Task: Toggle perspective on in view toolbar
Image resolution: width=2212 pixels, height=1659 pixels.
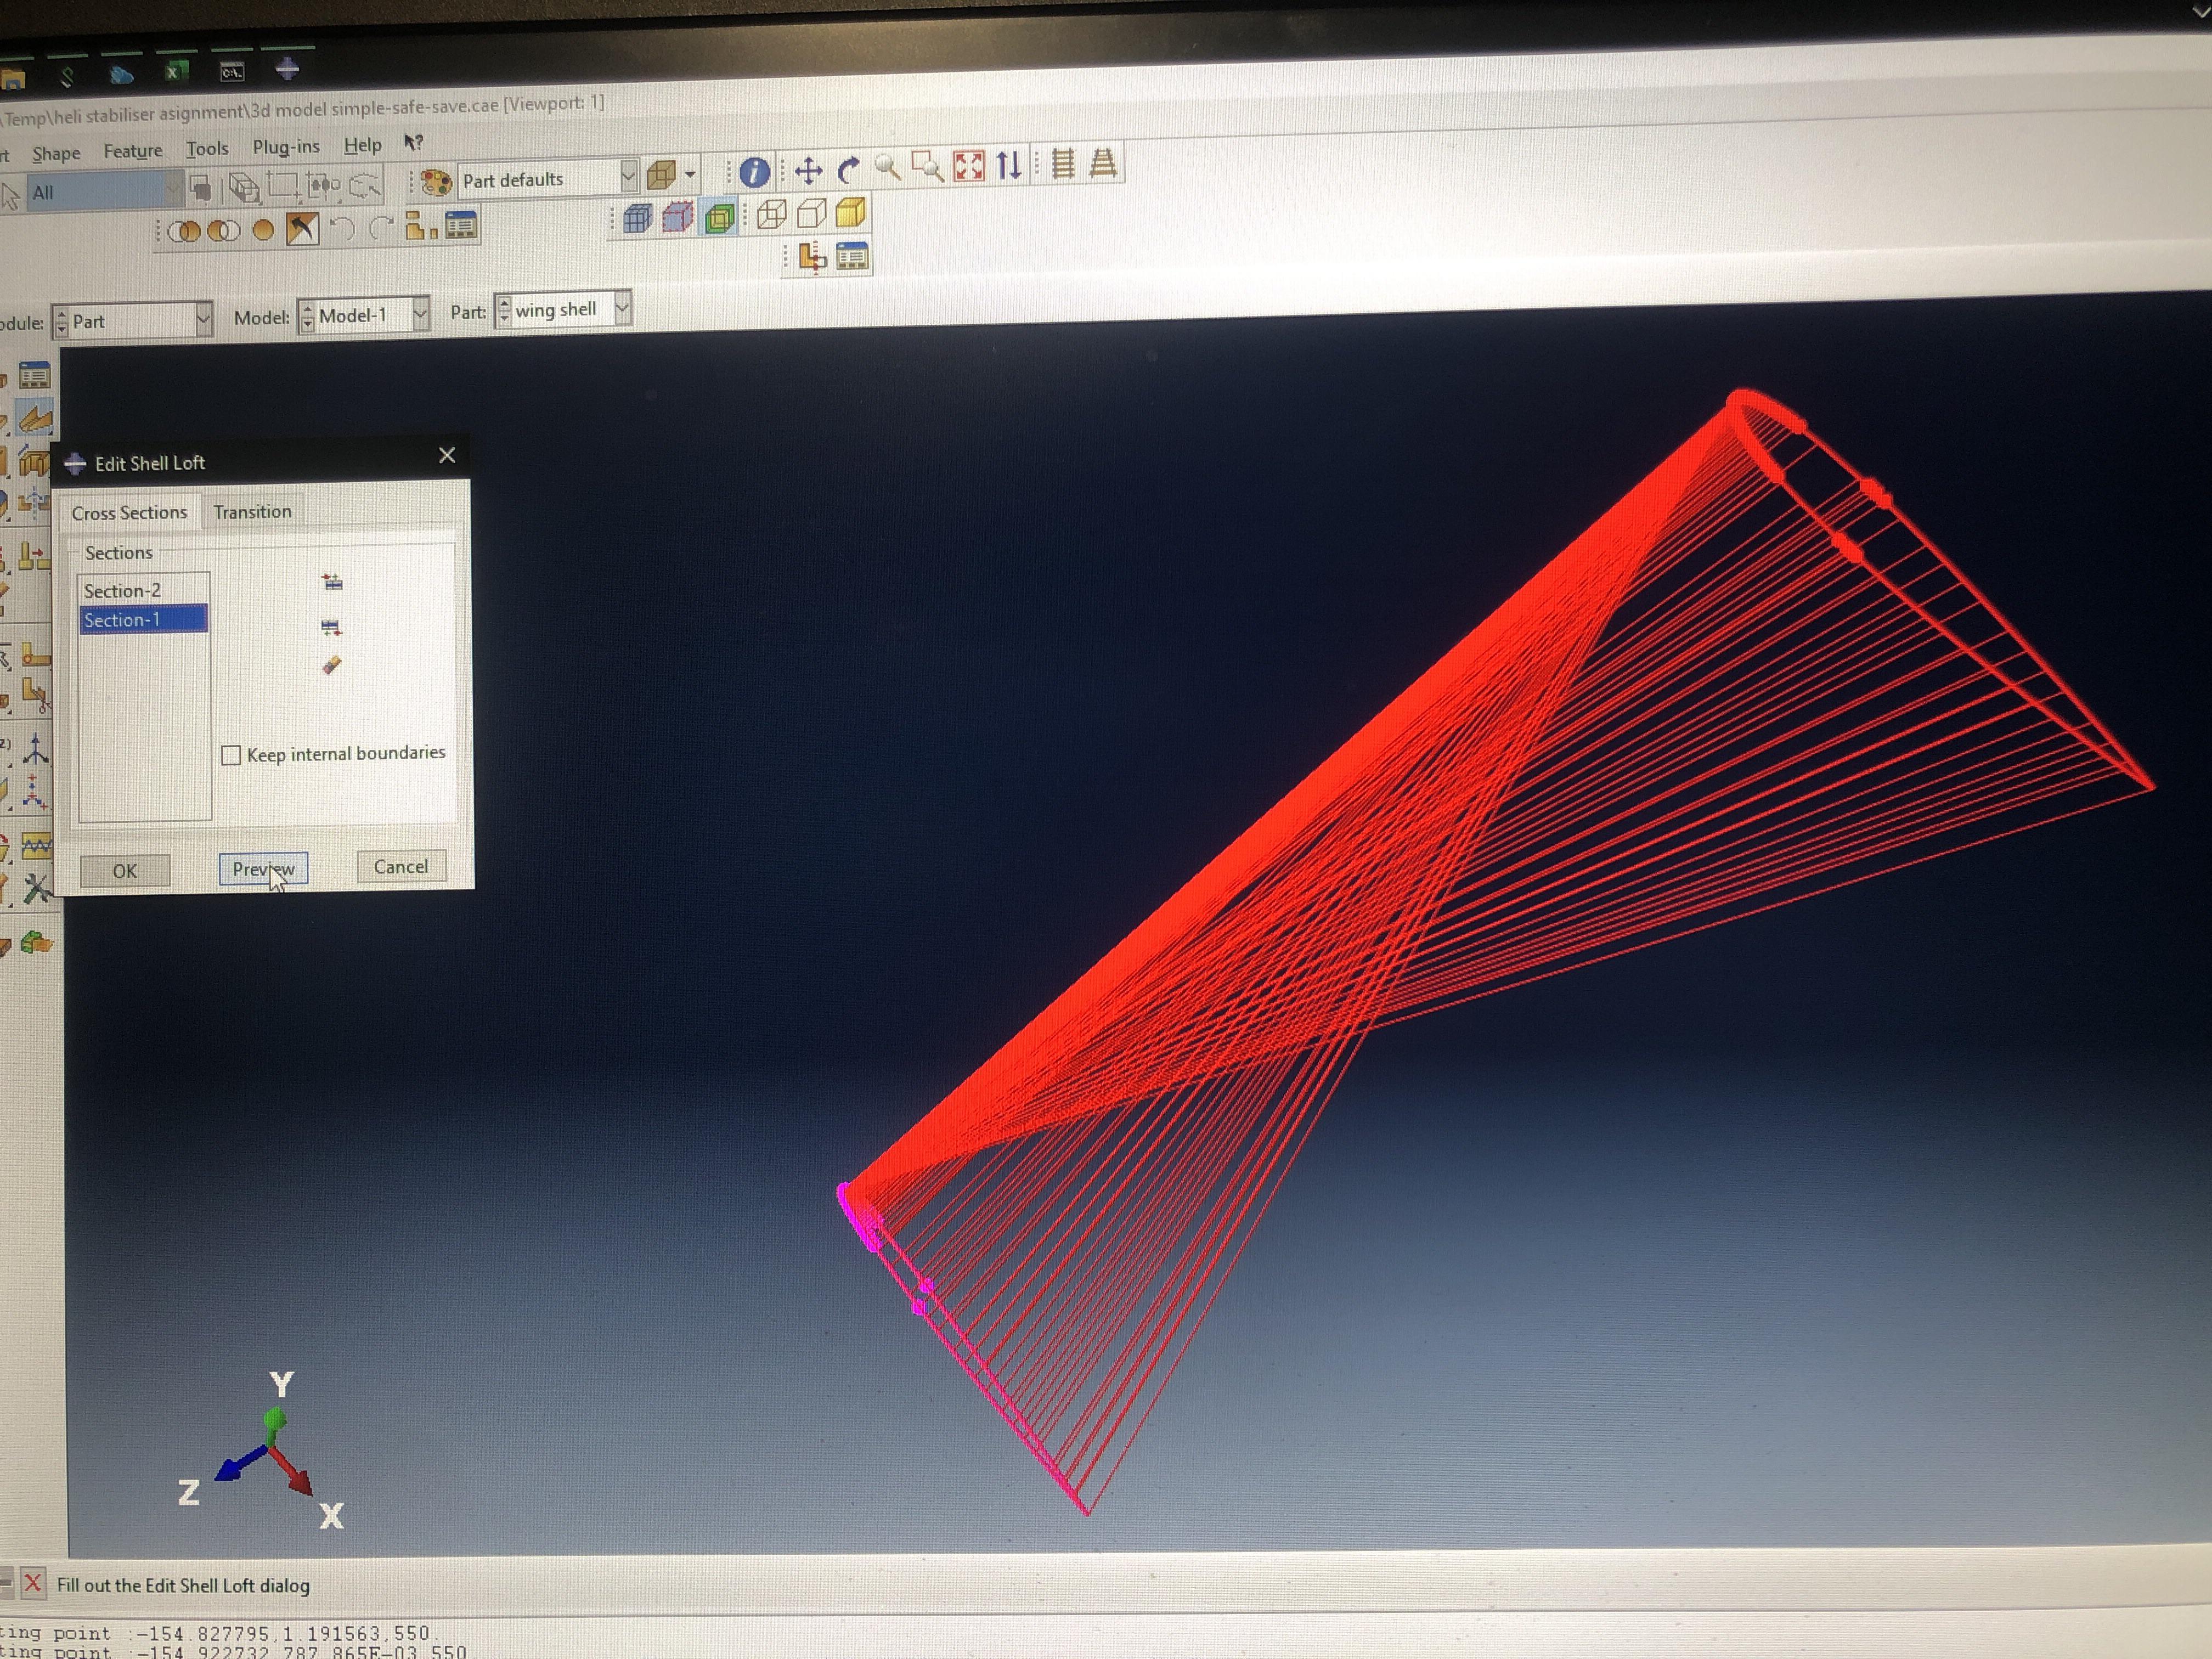Action: [1103, 163]
